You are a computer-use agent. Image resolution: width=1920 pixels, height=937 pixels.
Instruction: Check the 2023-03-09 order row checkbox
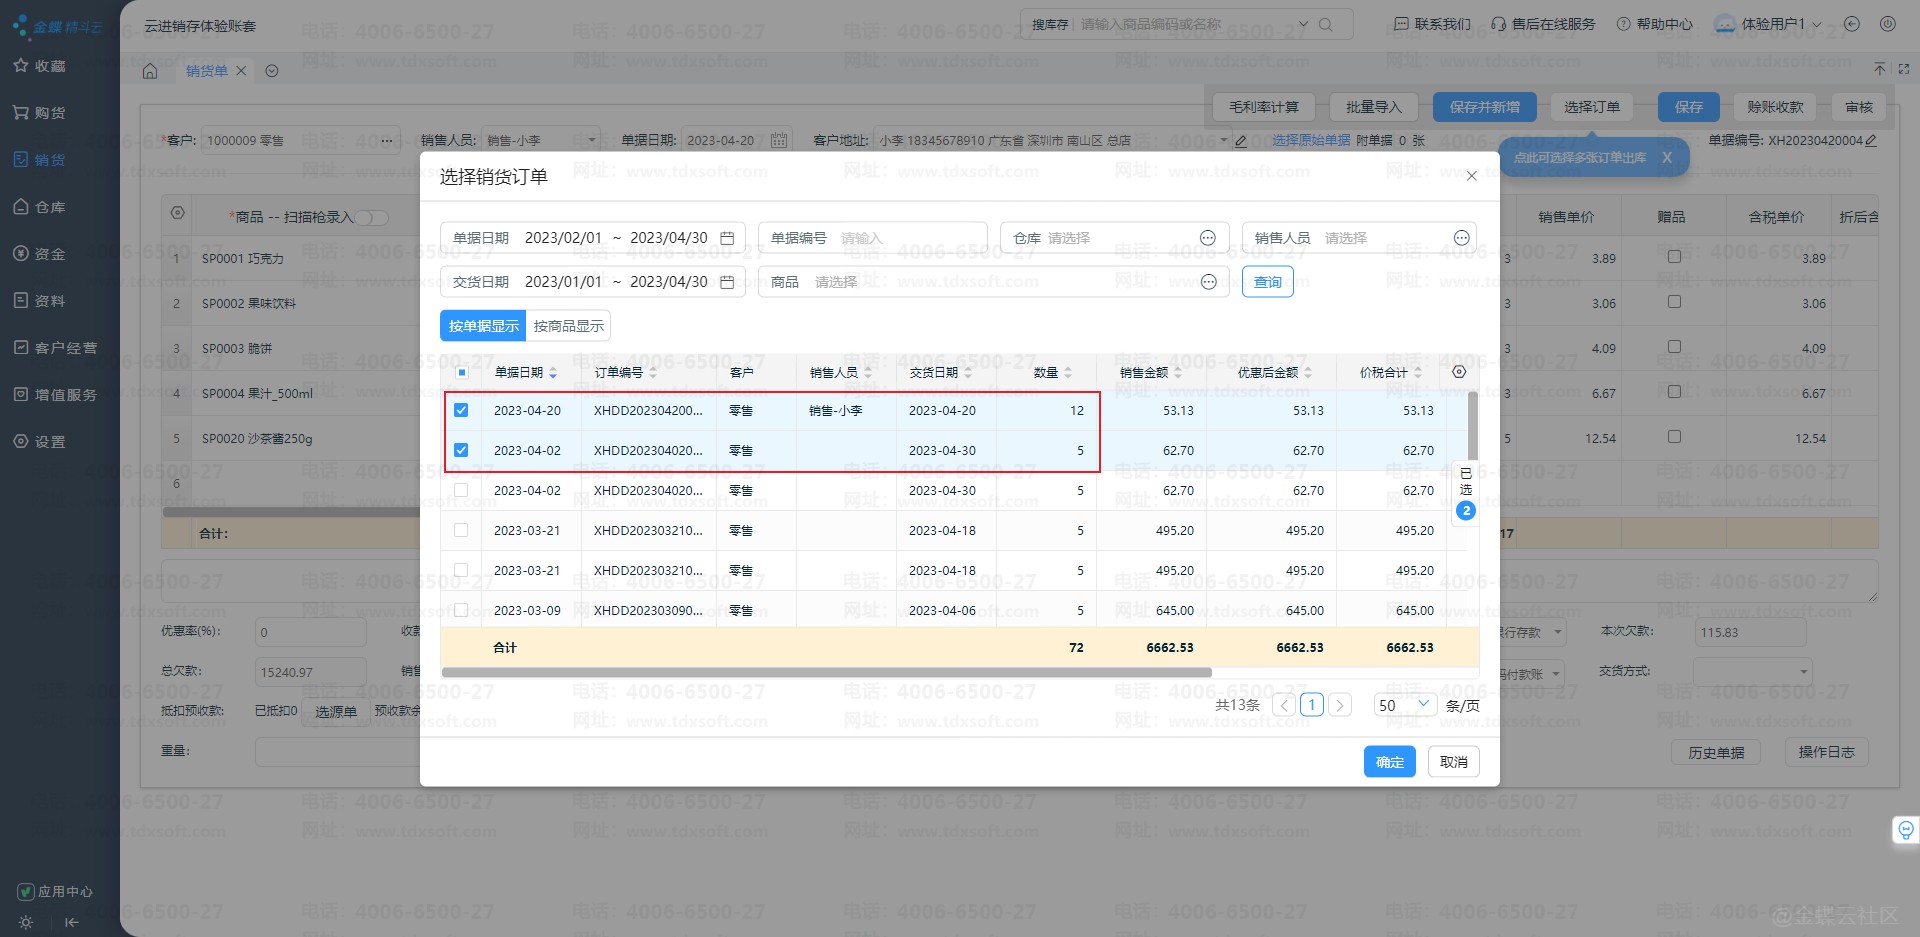[461, 610]
